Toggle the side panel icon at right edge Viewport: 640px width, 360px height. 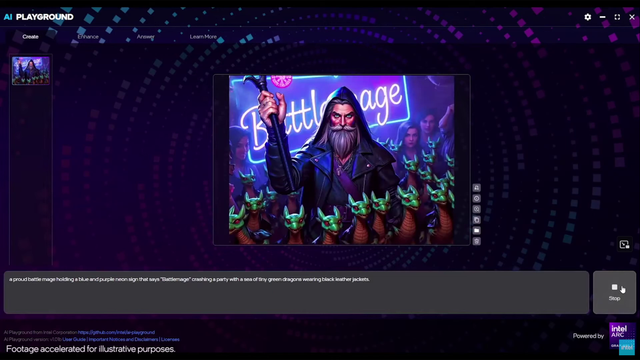pyautogui.click(x=624, y=244)
